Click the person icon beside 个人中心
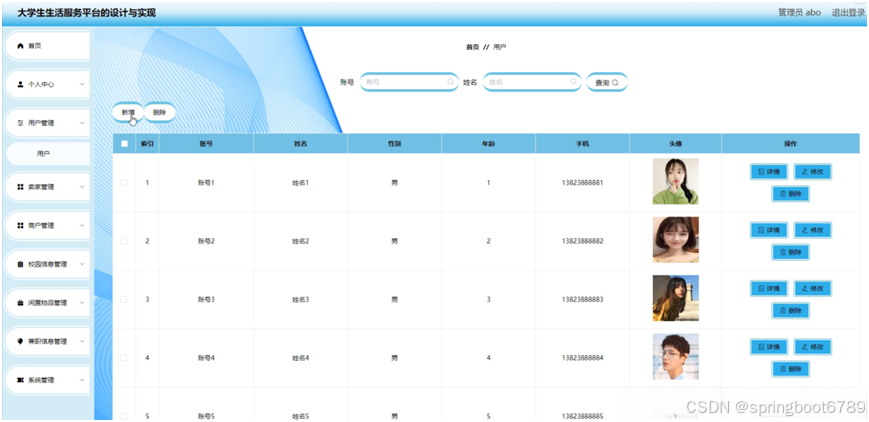 (x=21, y=84)
